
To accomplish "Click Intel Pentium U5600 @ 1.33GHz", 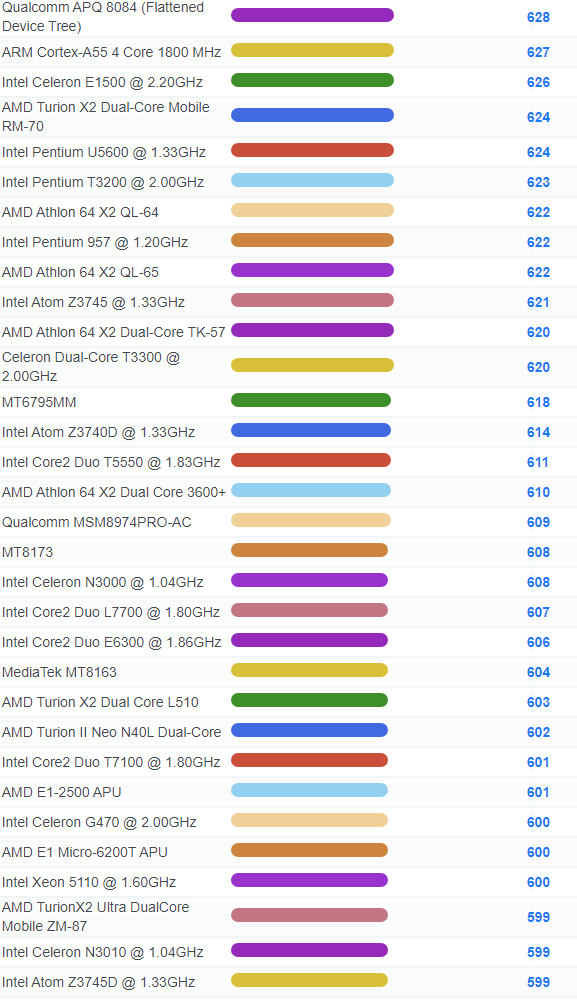I will coord(104,152).
